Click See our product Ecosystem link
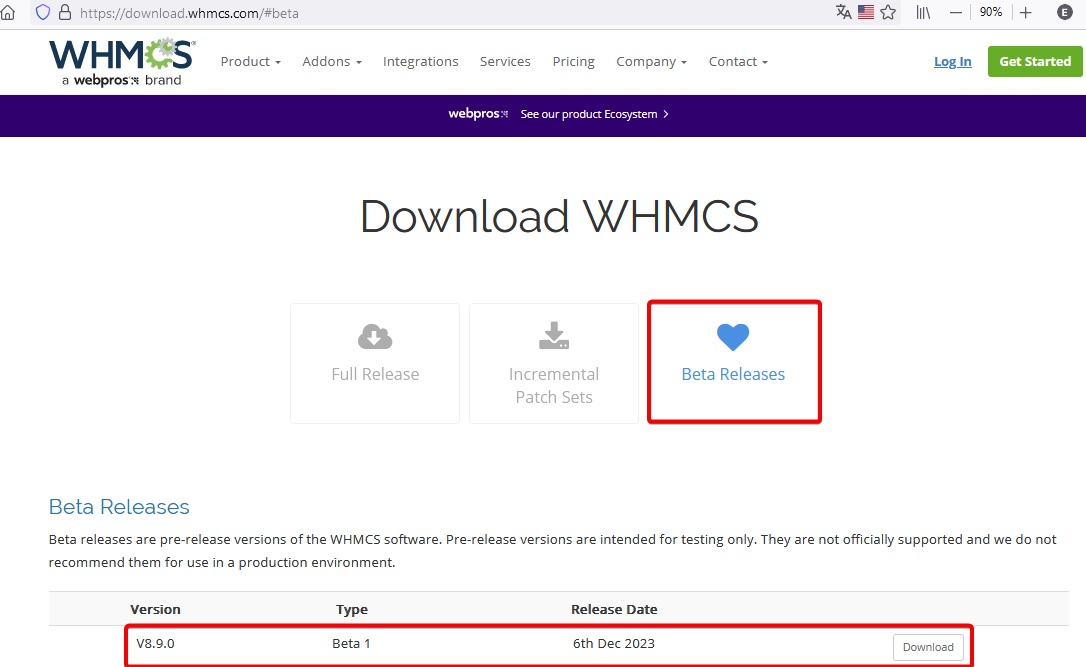This screenshot has width=1086, height=667. point(589,114)
